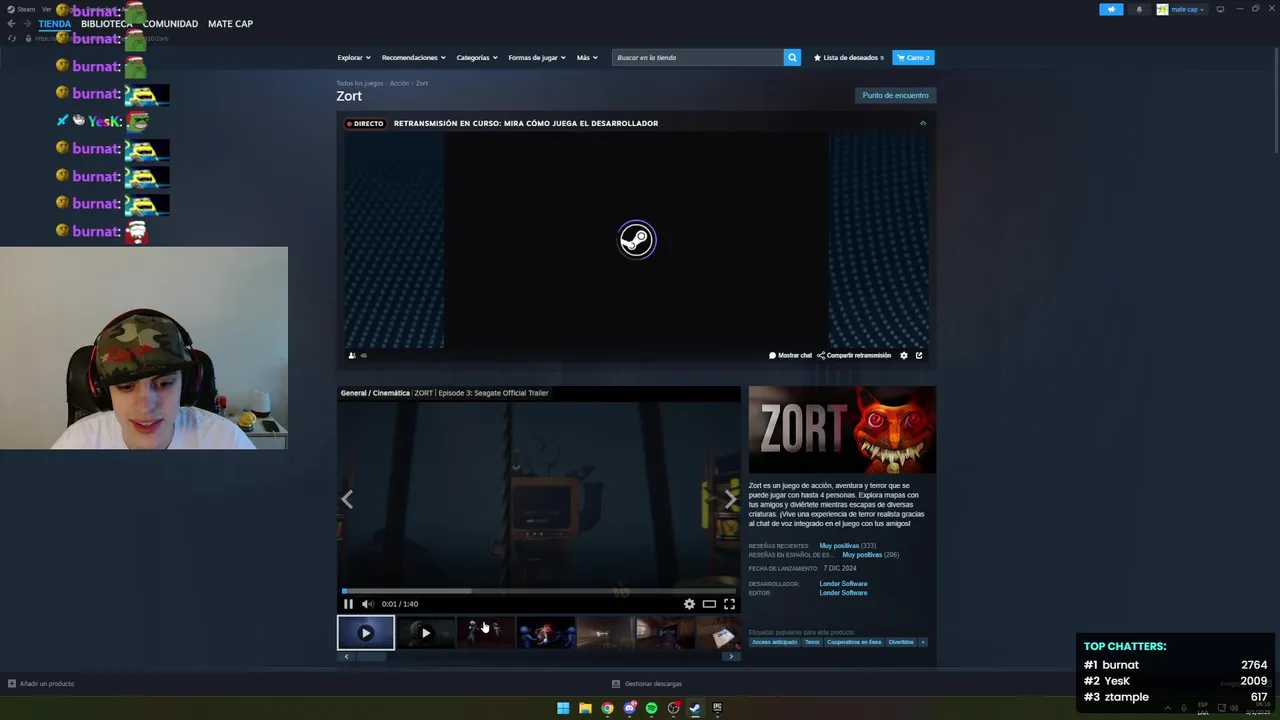The image size is (1280, 720).
Task: Open Steam menu in title bar
Action: click(x=20, y=9)
